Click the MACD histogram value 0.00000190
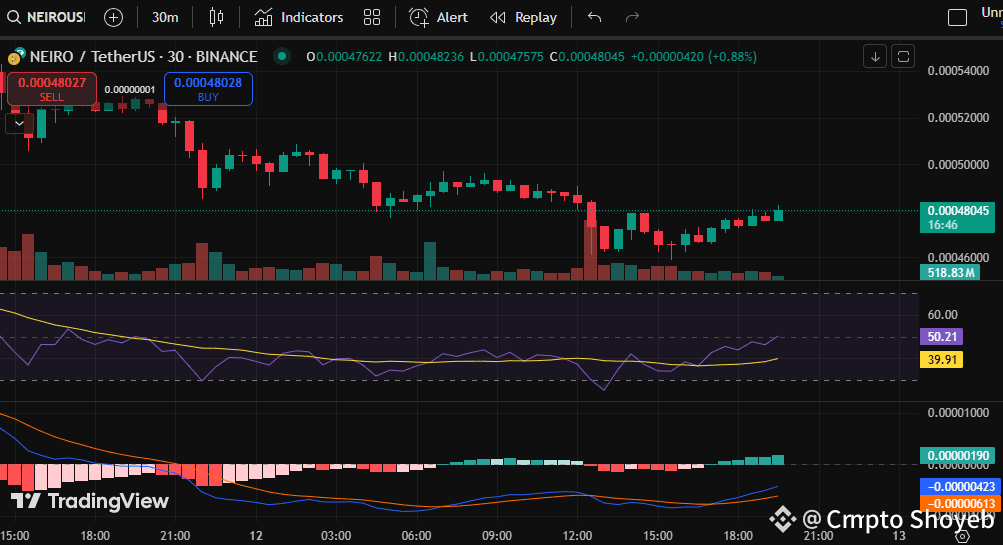This screenshot has width=1003, height=545. [957, 455]
